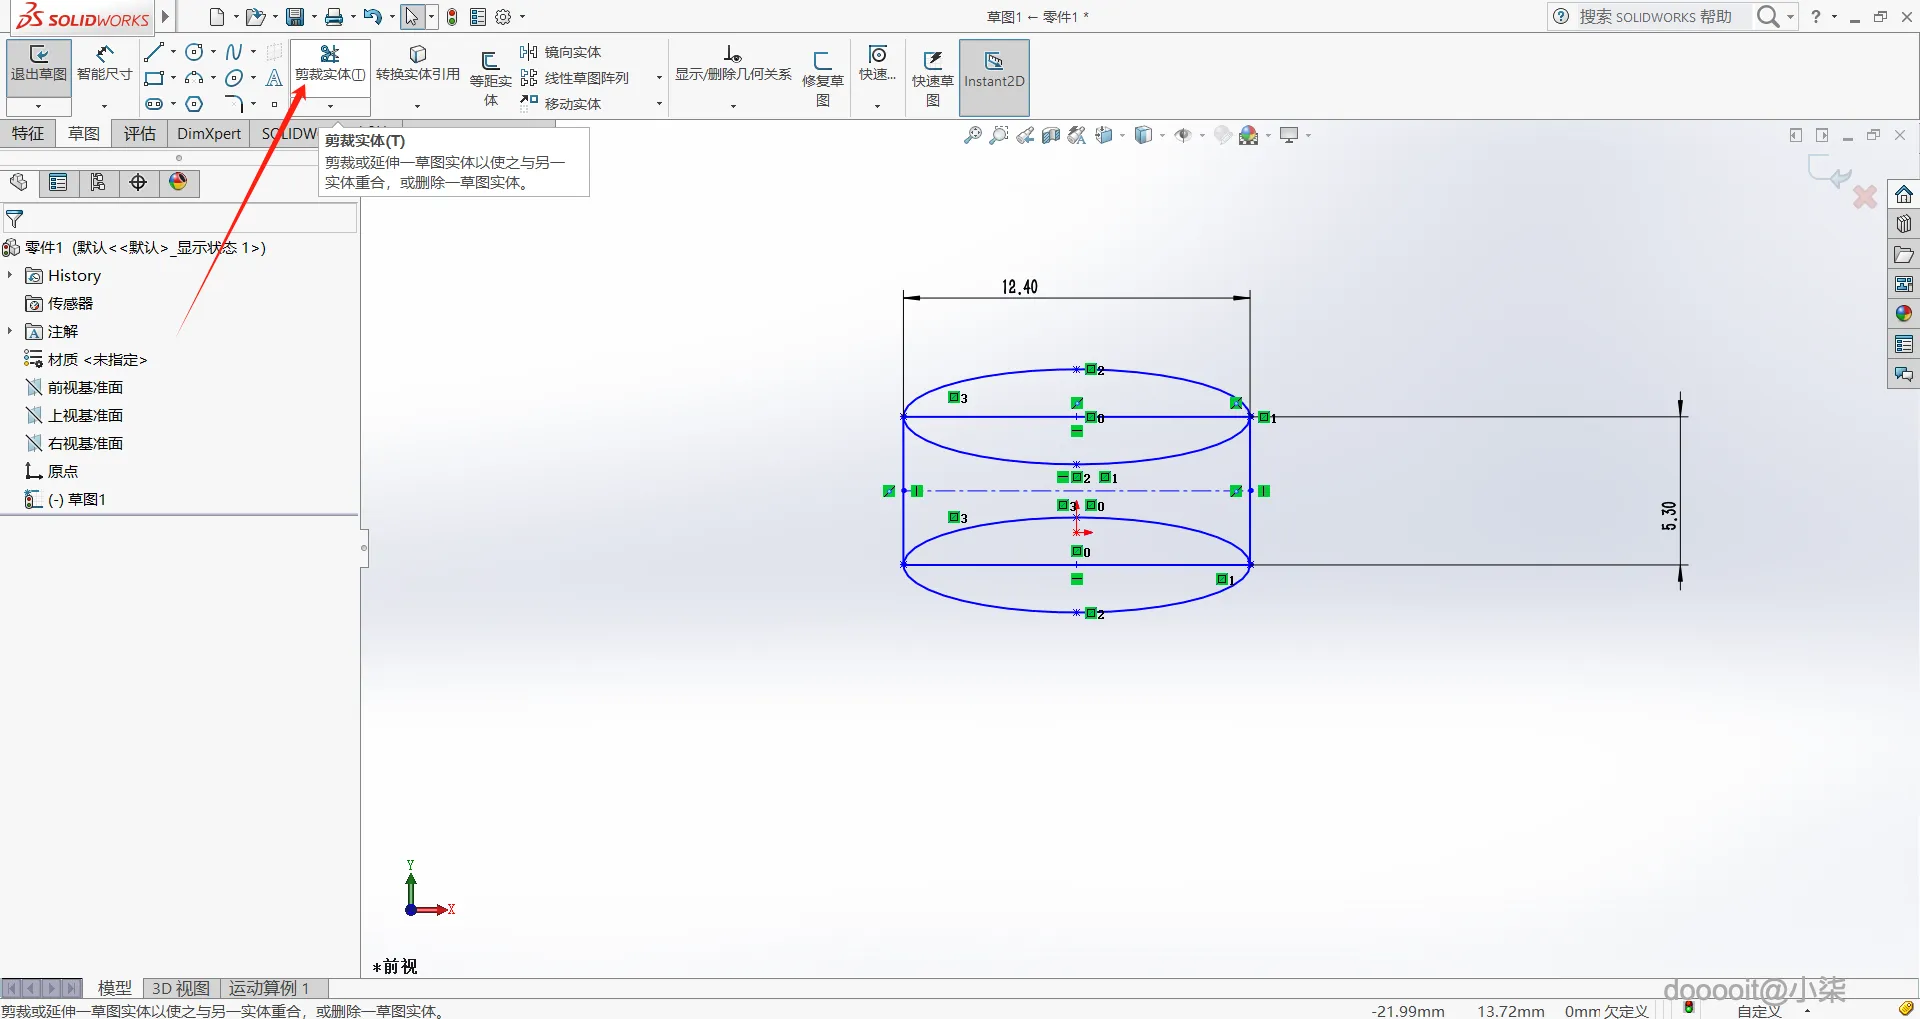Expand the 注解 (Annotations) tree node
Viewport: 1920px width, 1019px height.
10,331
